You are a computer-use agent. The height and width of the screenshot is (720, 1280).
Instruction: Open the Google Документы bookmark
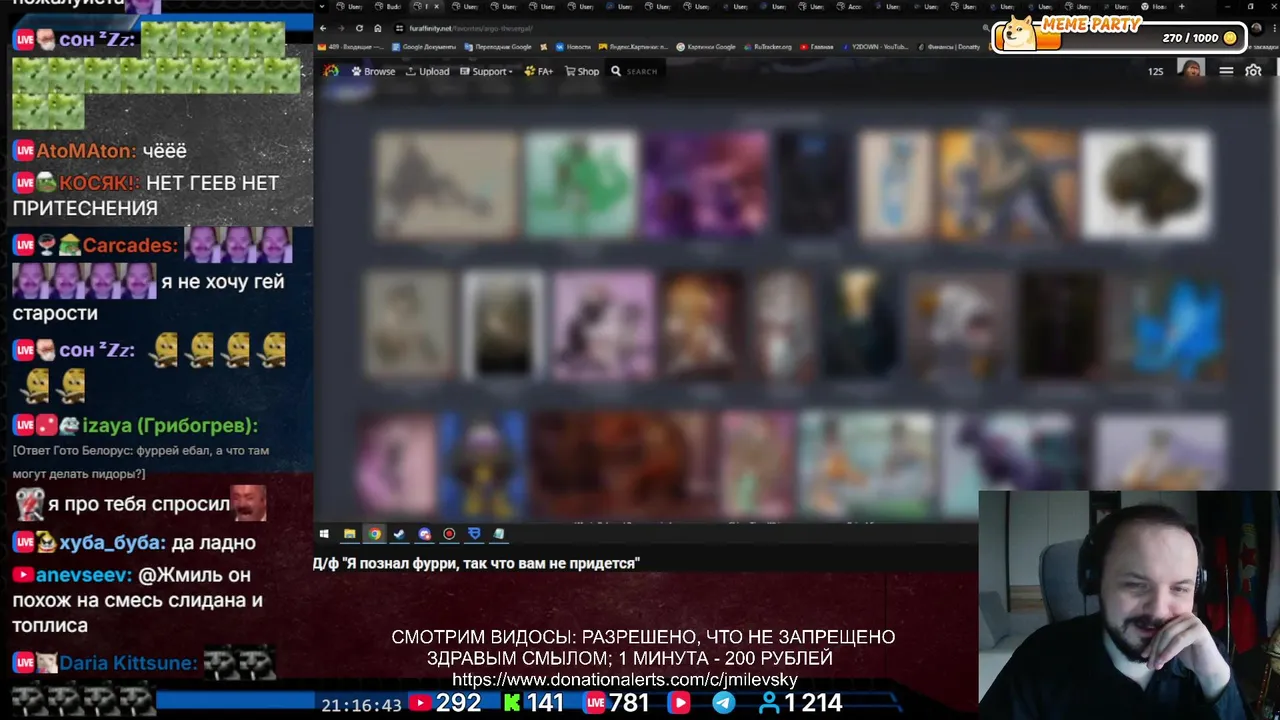(x=424, y=47)
